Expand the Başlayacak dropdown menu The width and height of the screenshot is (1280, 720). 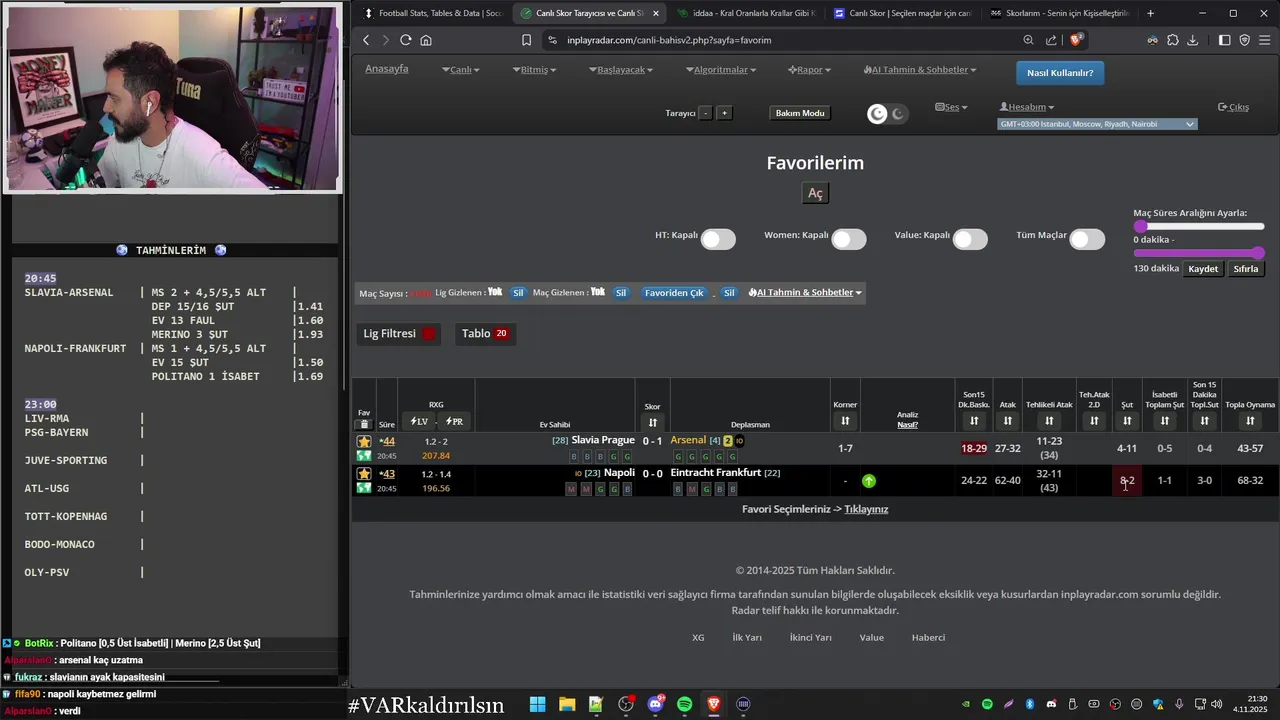[x=621, y=70]
